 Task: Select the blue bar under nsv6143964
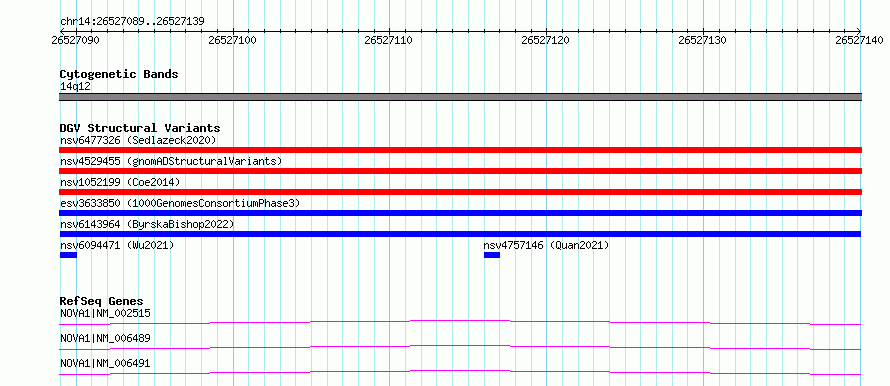pyautogui.click(x=460, y=234)
